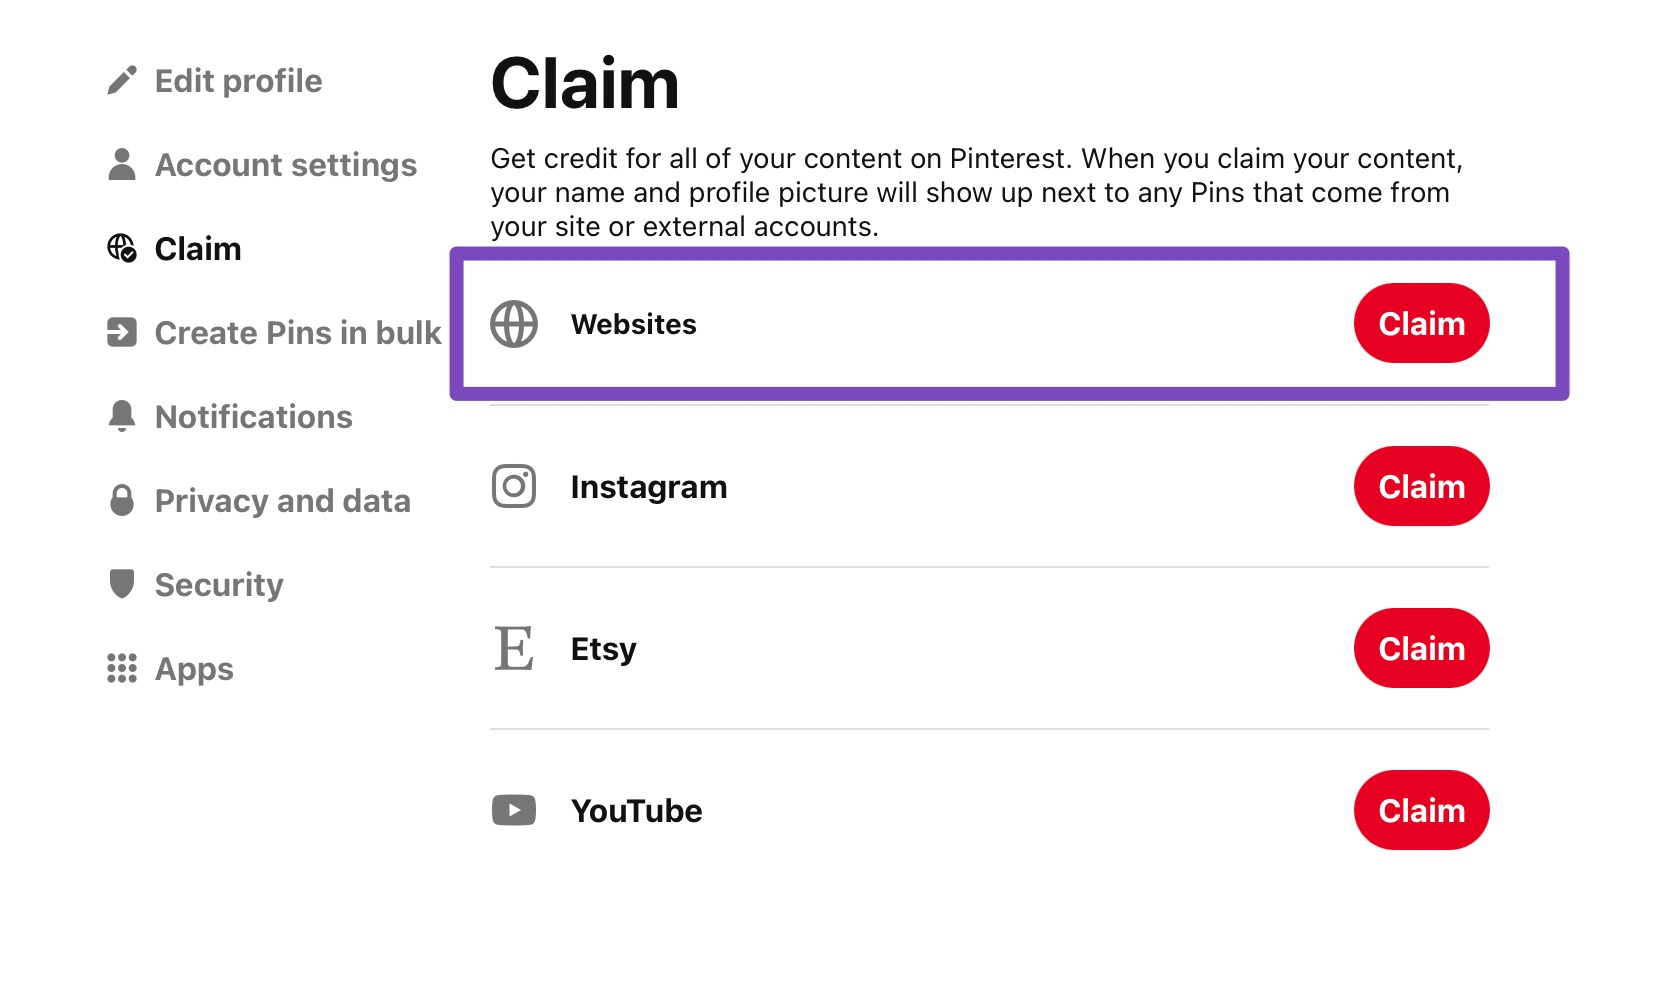Click the shield icon for Security
This screenshot has width=1654, height=990.
pyautogui.click(x=122, y=583)
